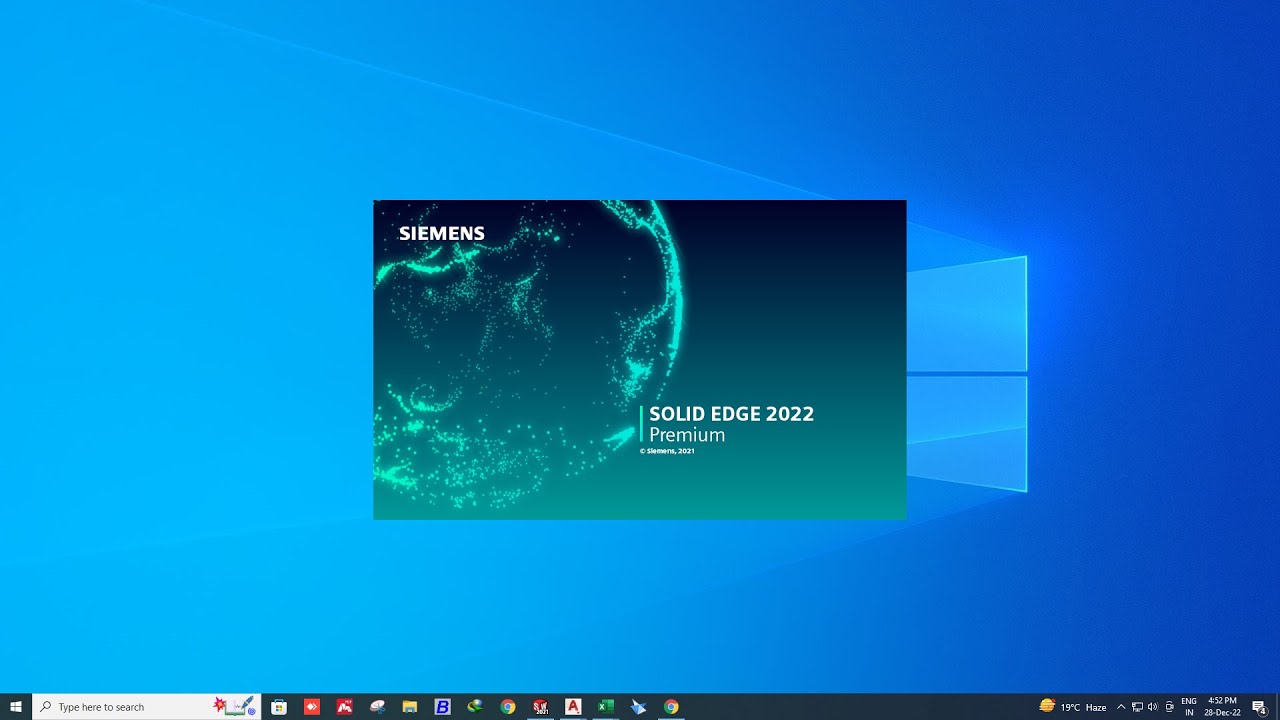Open the volume control speaker icon
This screenshot has width=1280, height=720.
coord(1152,707)
